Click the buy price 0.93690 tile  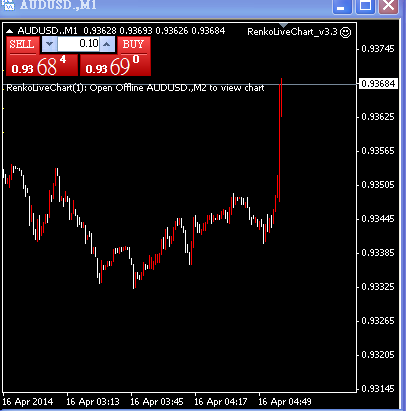[115, 65]
